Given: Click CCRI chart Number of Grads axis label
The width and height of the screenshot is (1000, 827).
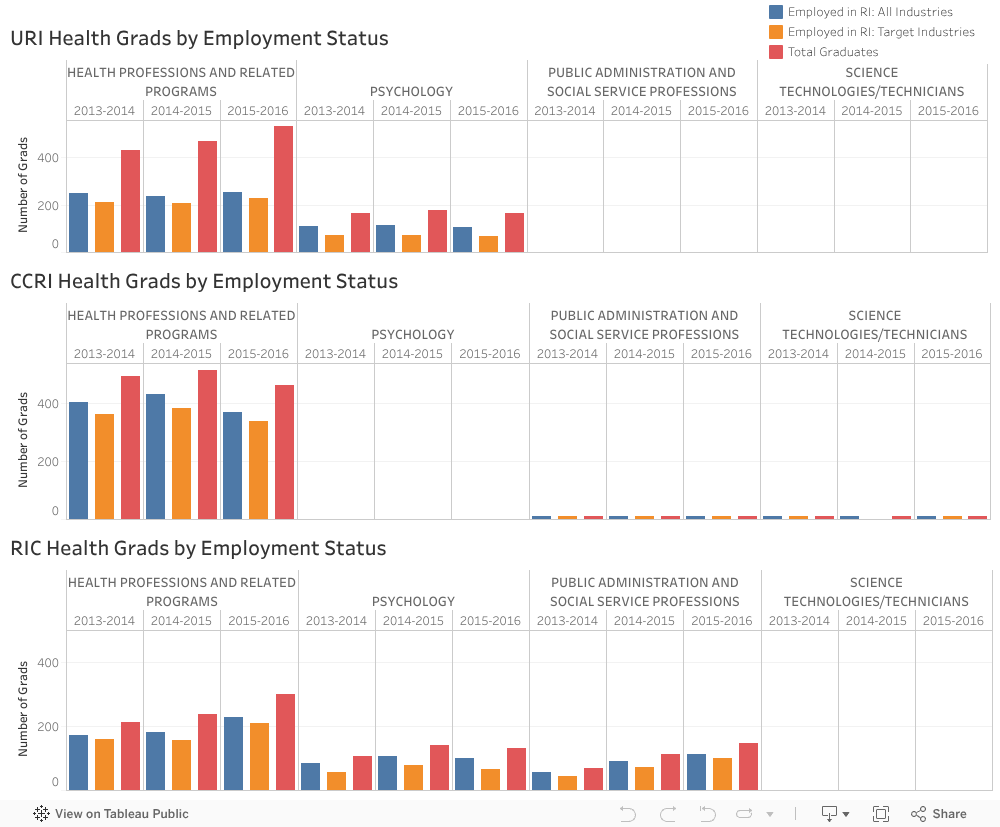Looking at the screenshot, I should coord(23,440).
